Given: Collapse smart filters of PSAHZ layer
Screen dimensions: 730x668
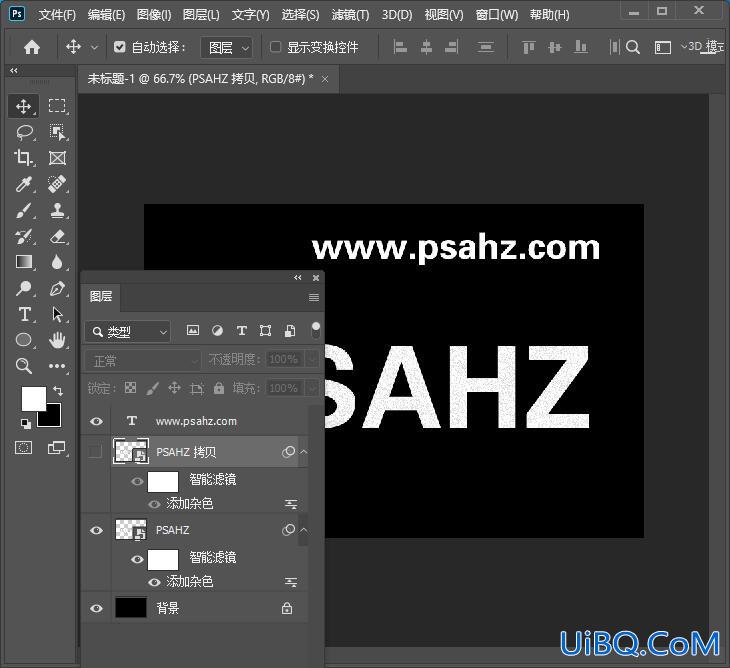Looking at the screenshot, I should coord(304,530).
